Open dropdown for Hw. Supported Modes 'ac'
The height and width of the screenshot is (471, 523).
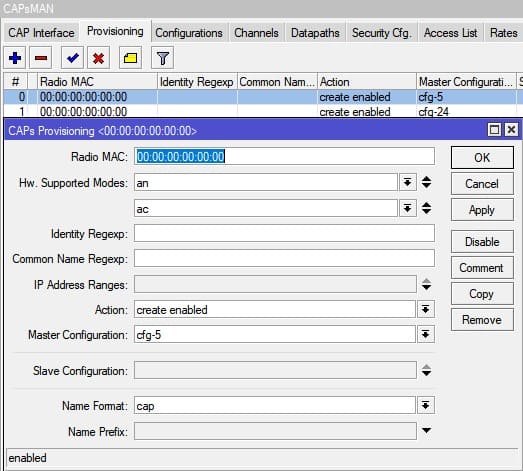[408, 208]
